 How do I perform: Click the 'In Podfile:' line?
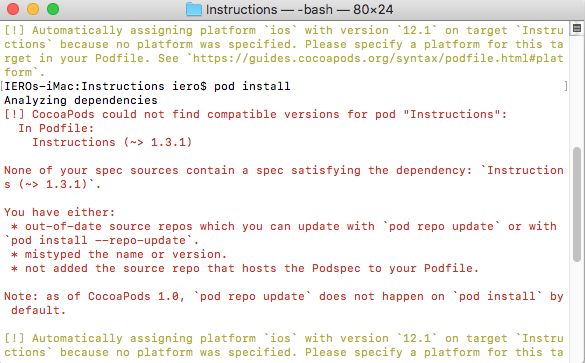click(56, 128)
